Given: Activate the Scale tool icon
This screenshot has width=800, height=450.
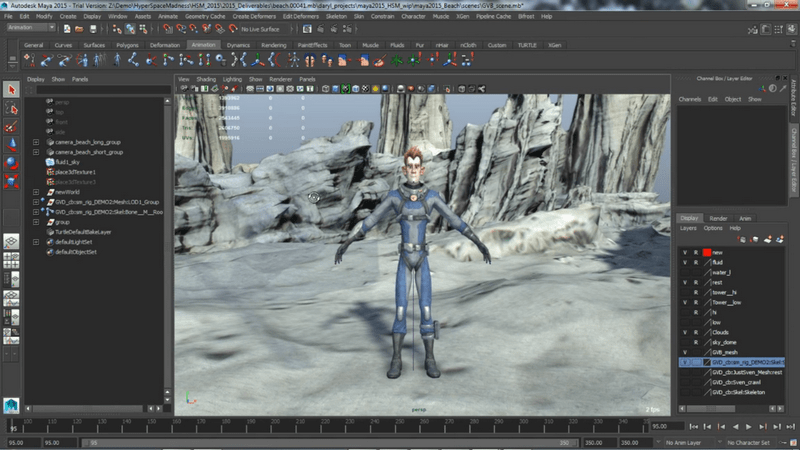Looking at the screenshot, I should click(x=11, y=182).
